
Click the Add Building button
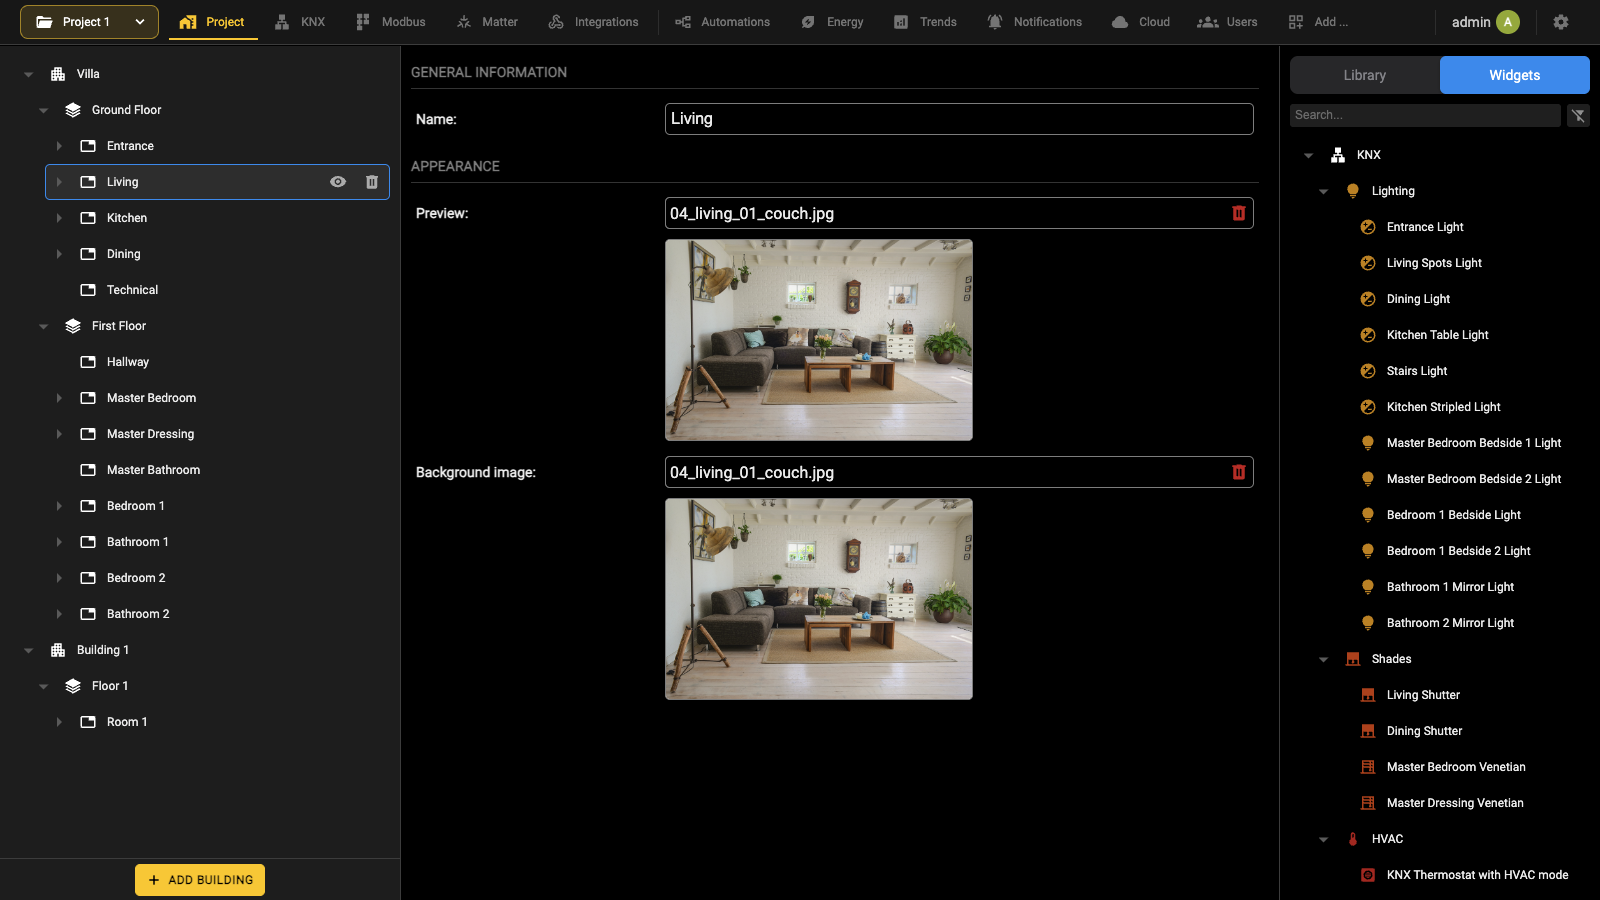pyautogui.click(x=200, y=880)
